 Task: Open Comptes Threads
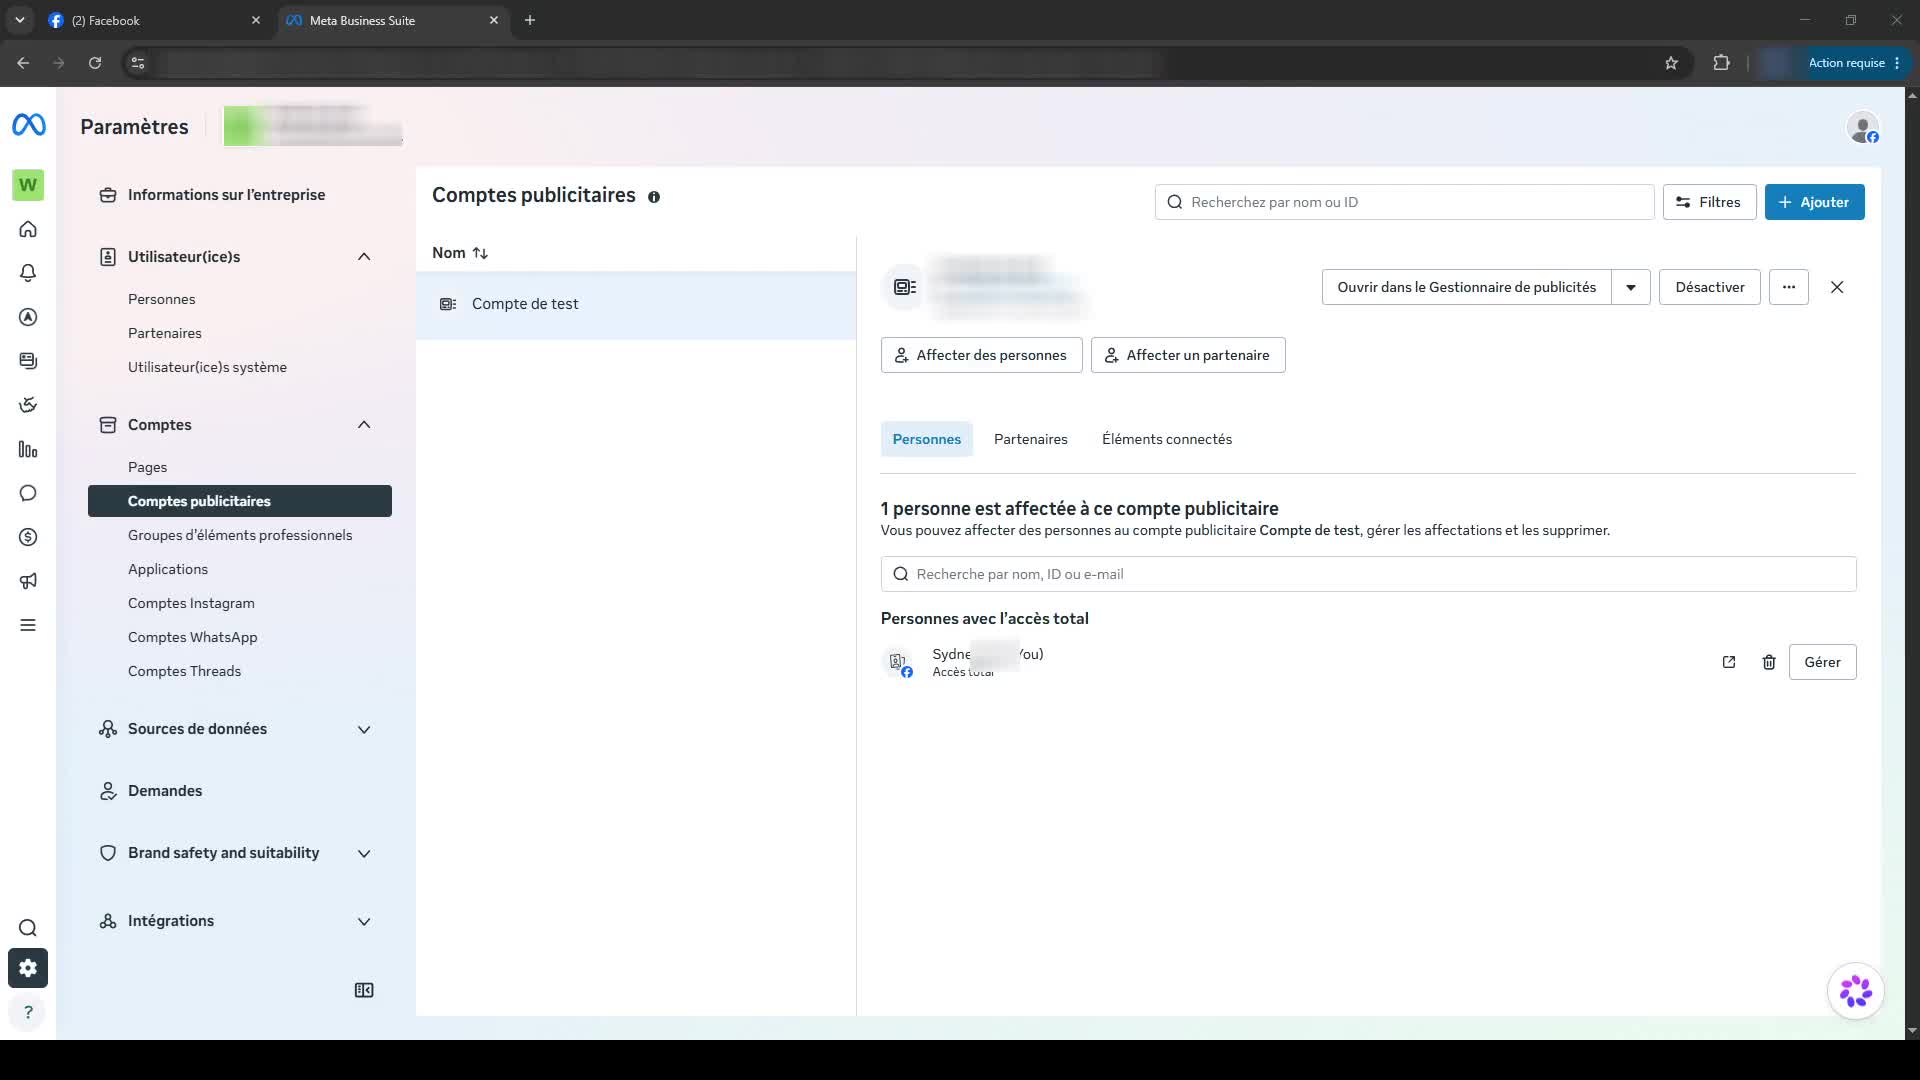184,671
